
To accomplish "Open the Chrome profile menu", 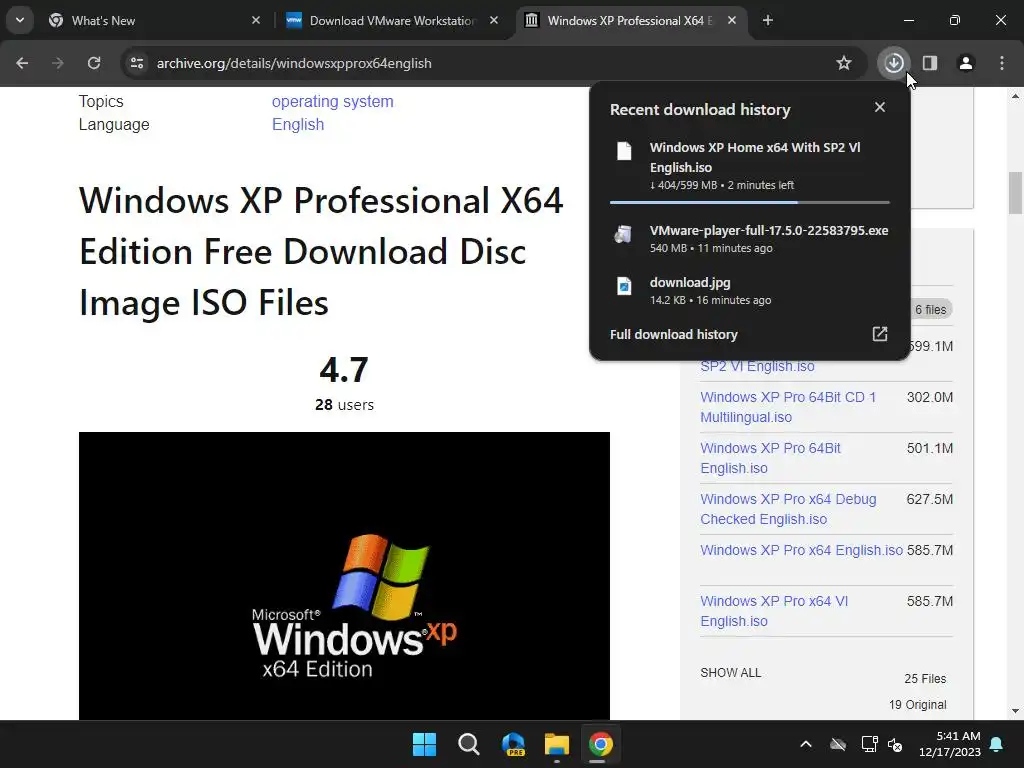I will 966,63.
